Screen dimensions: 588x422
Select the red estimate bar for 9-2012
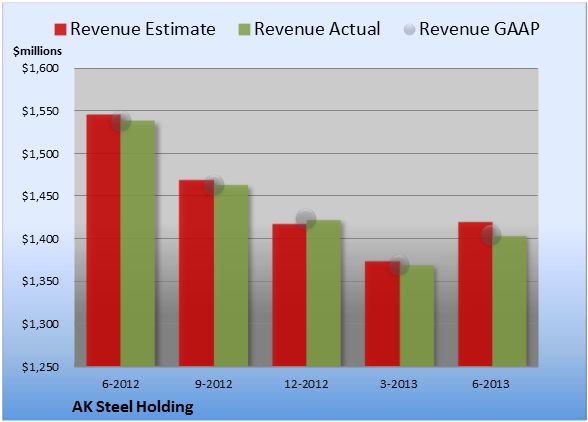pos(196,273)
